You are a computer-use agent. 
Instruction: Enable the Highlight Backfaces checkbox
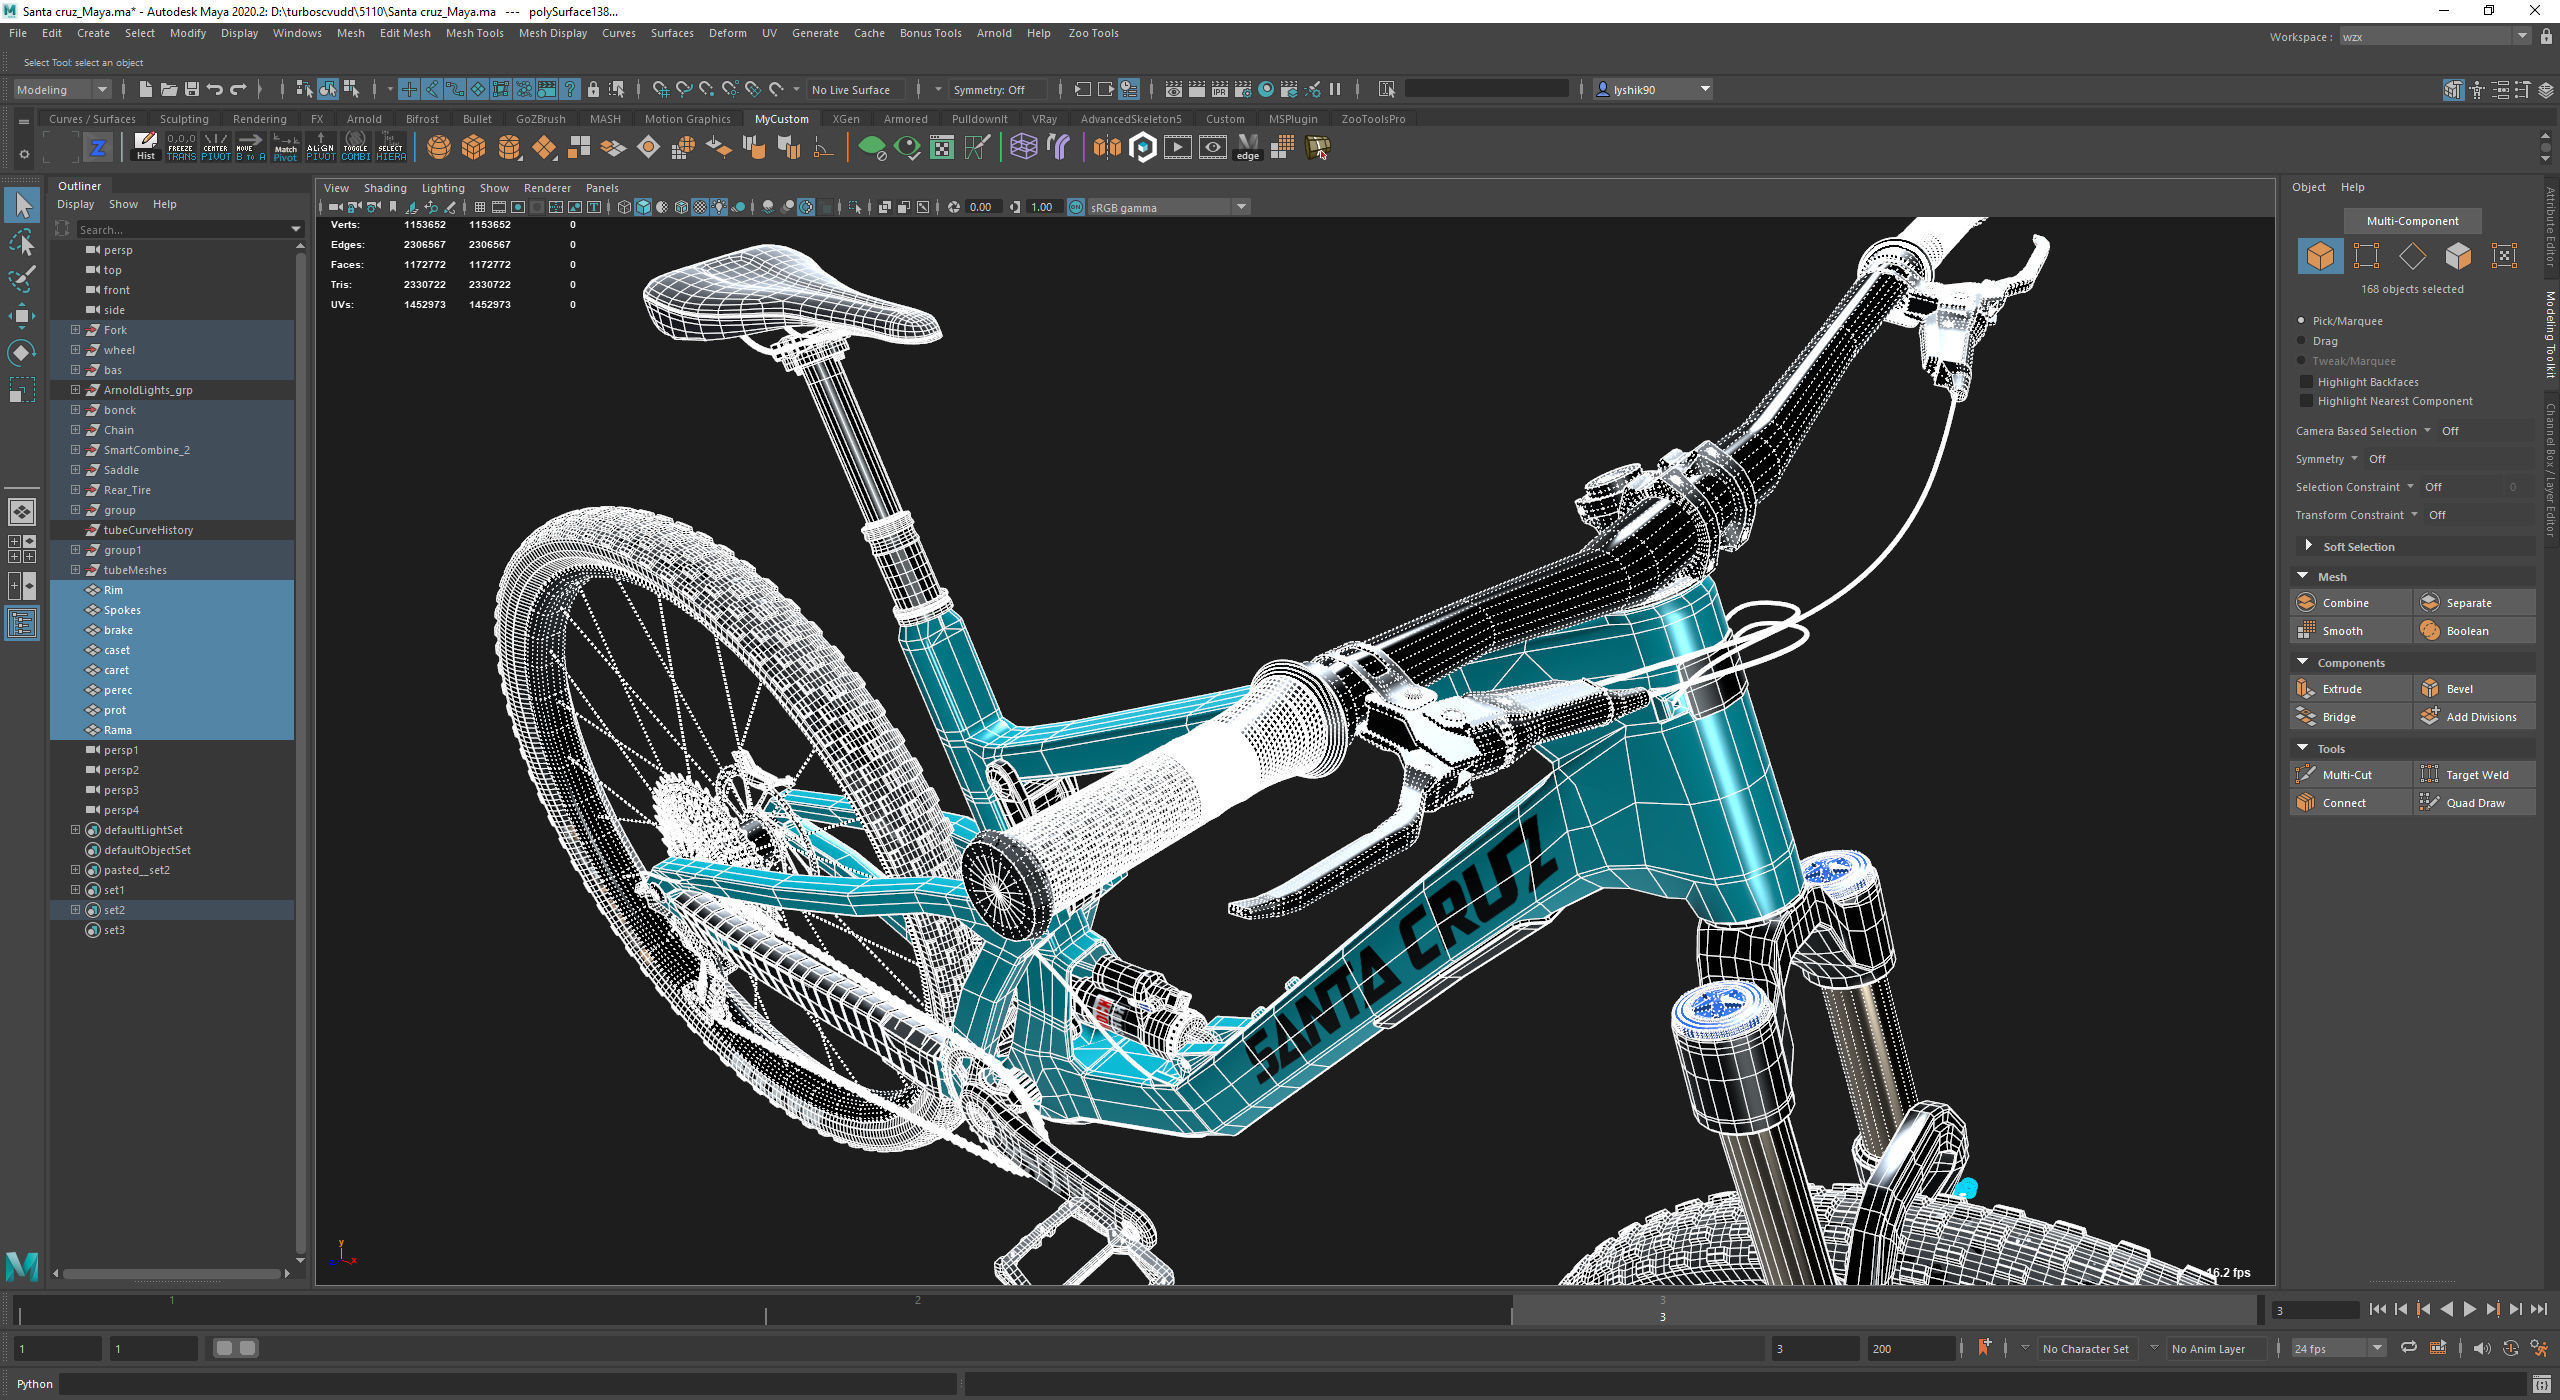pos(2306,382)
